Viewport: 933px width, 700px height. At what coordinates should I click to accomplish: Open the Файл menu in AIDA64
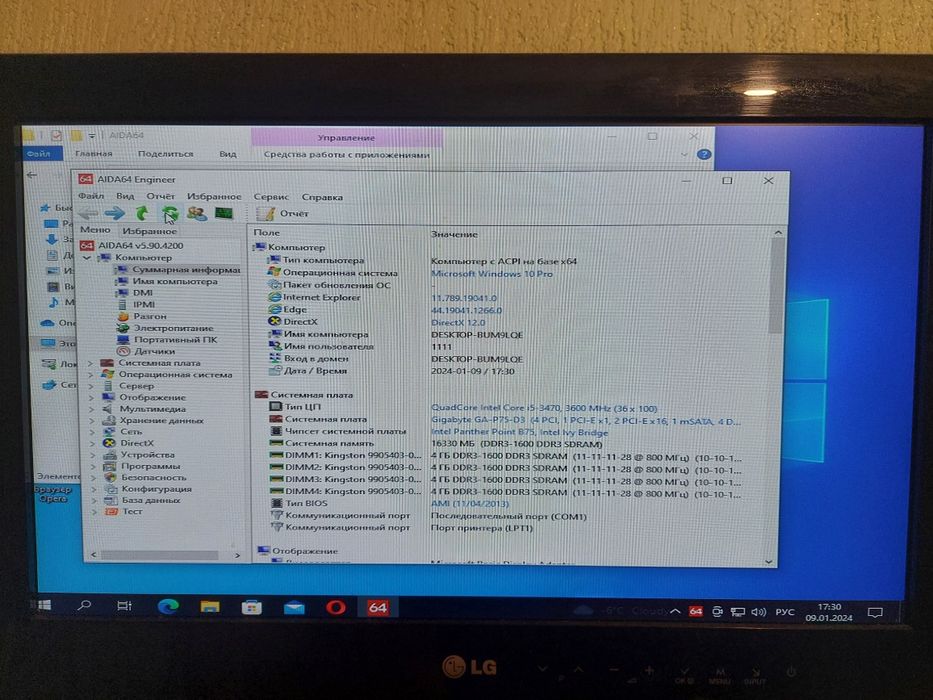[91, 196]
